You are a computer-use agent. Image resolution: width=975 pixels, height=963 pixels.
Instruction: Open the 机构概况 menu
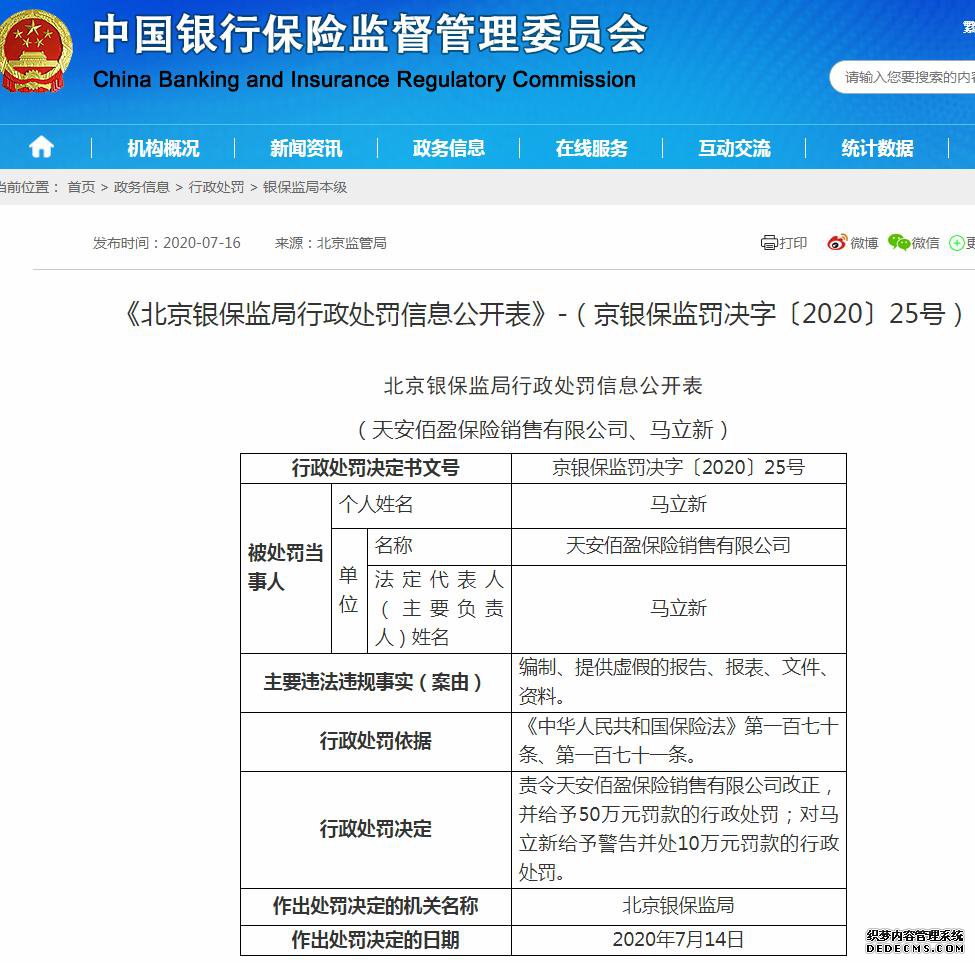coord(164,148)
